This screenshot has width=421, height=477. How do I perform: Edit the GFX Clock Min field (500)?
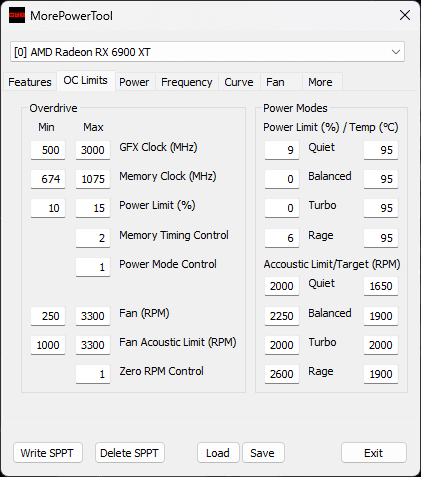[48, 150]
